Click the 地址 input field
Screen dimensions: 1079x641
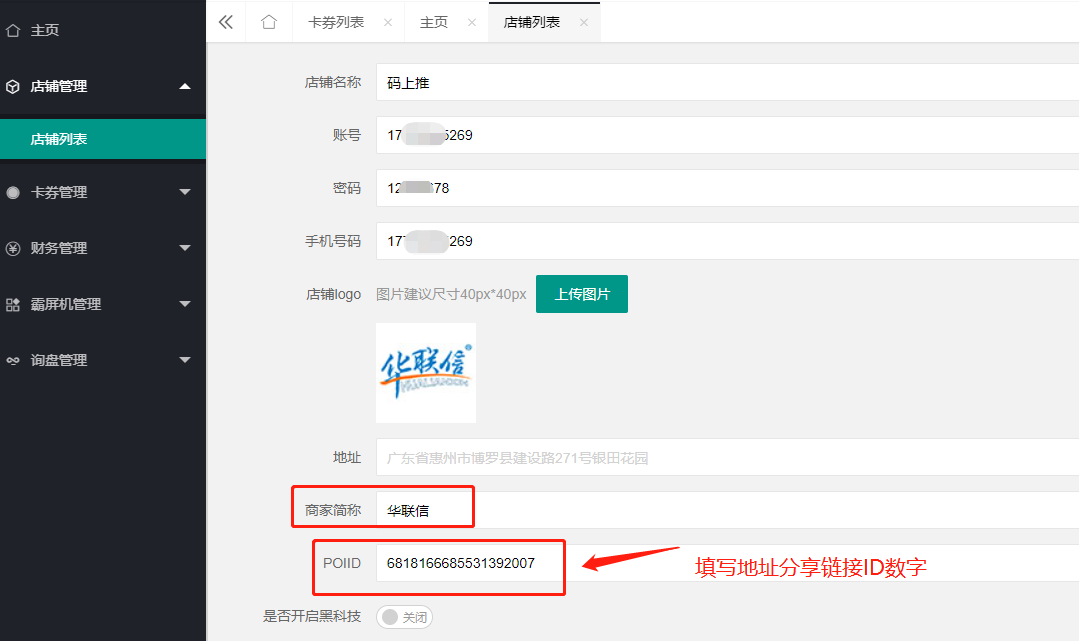coord(727,458)
